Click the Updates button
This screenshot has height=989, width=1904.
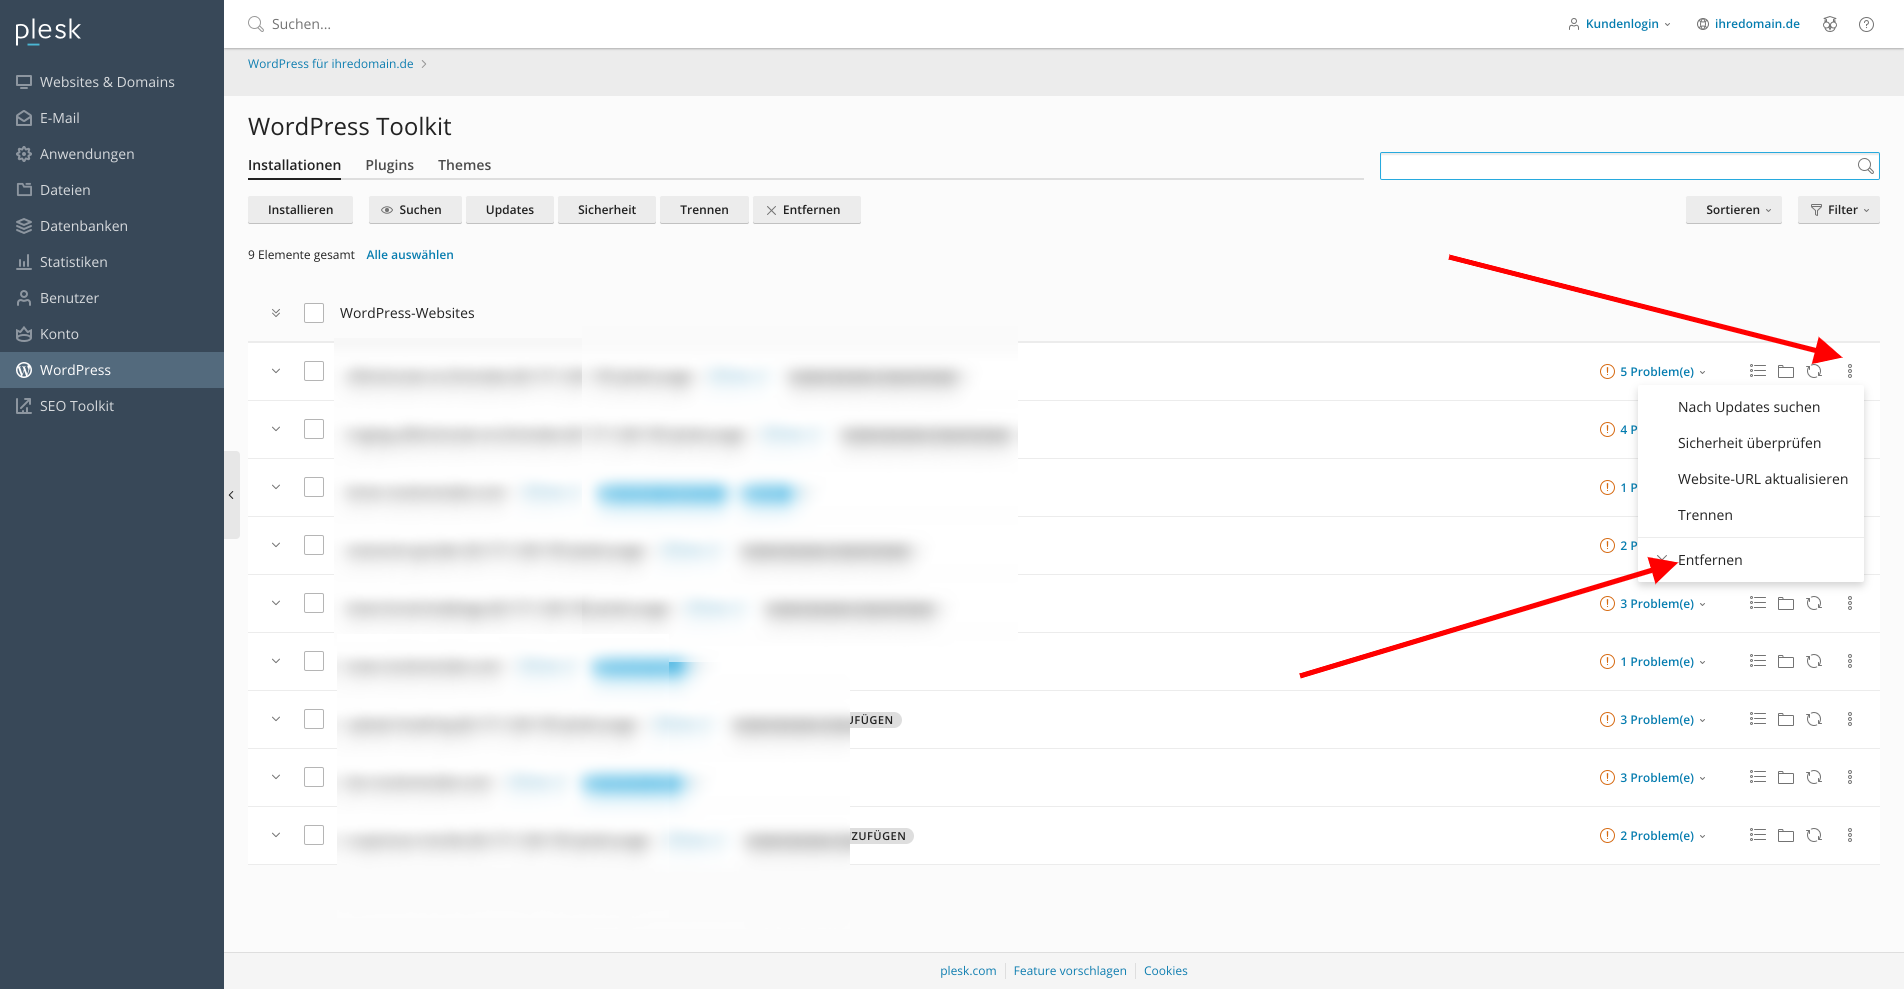(510, 210)
